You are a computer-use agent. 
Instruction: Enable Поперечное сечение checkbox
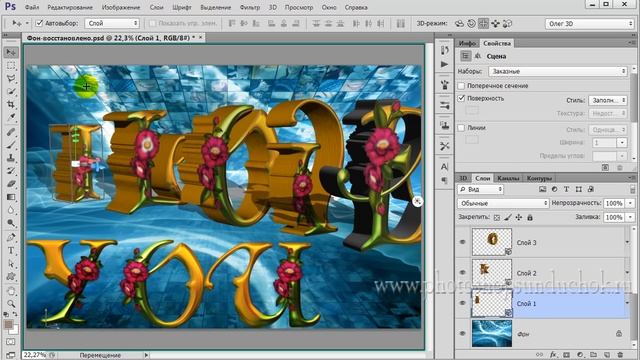[x=461, y=86]
